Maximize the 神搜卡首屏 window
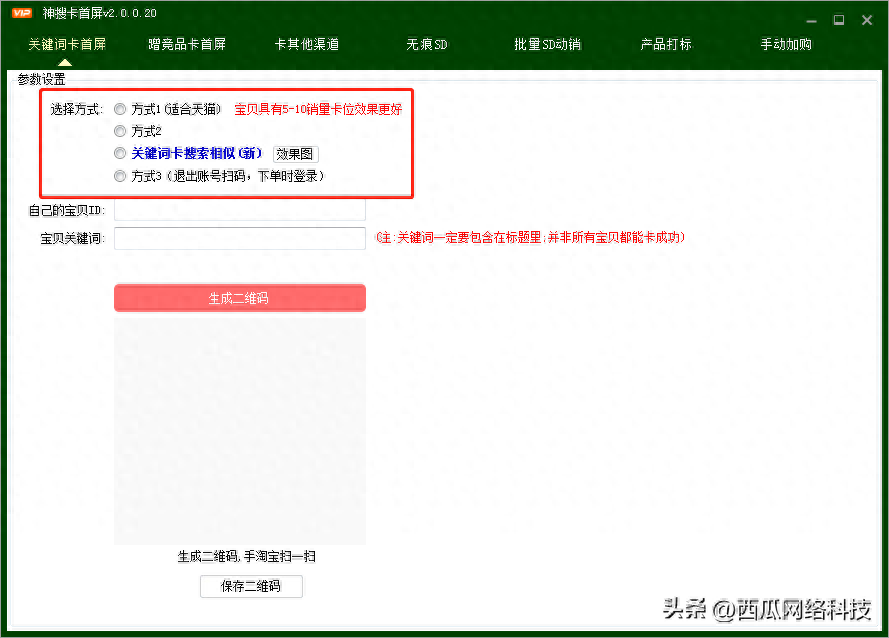Screen dimensions: 889x638 pos(838,20)
